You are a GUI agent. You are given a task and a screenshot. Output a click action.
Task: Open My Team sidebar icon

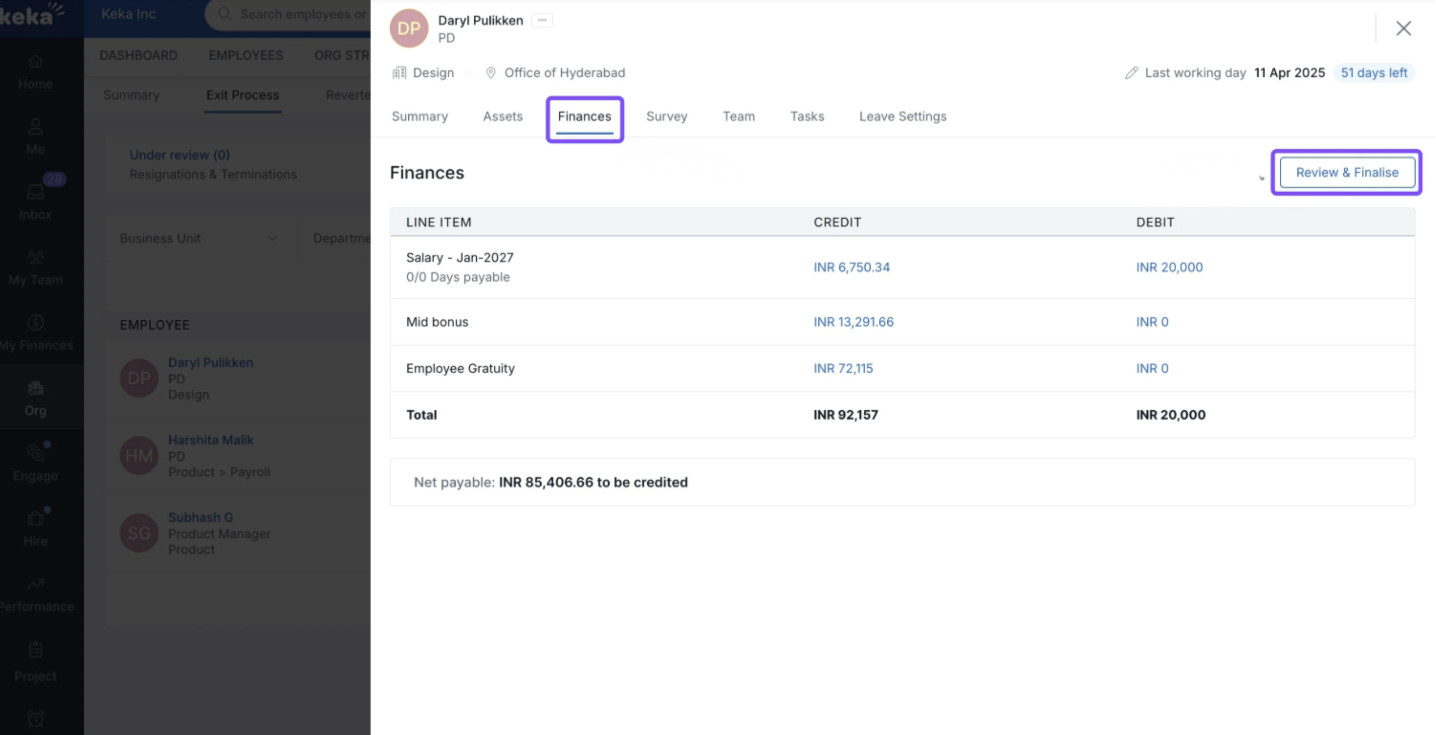pos(35,258)
